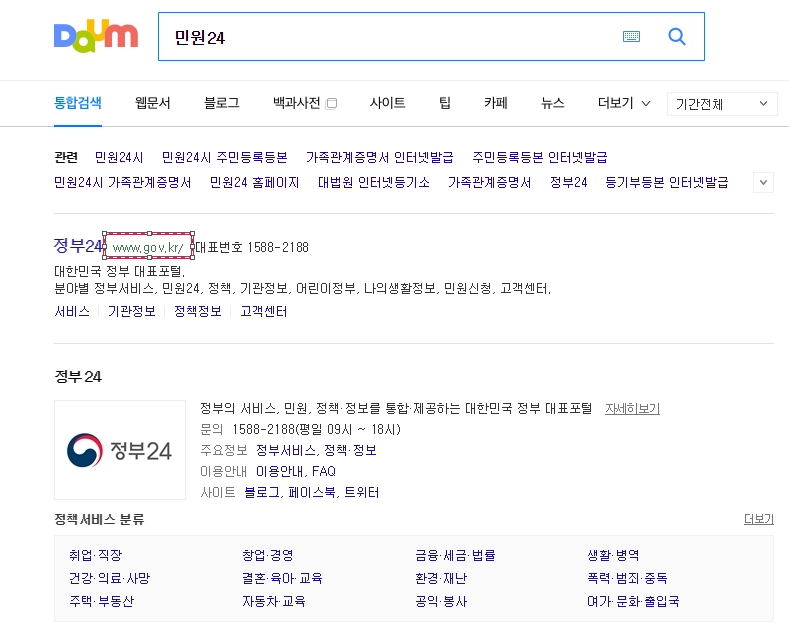Select the 자동차·교육 category
789x634 pixels.
274,601
